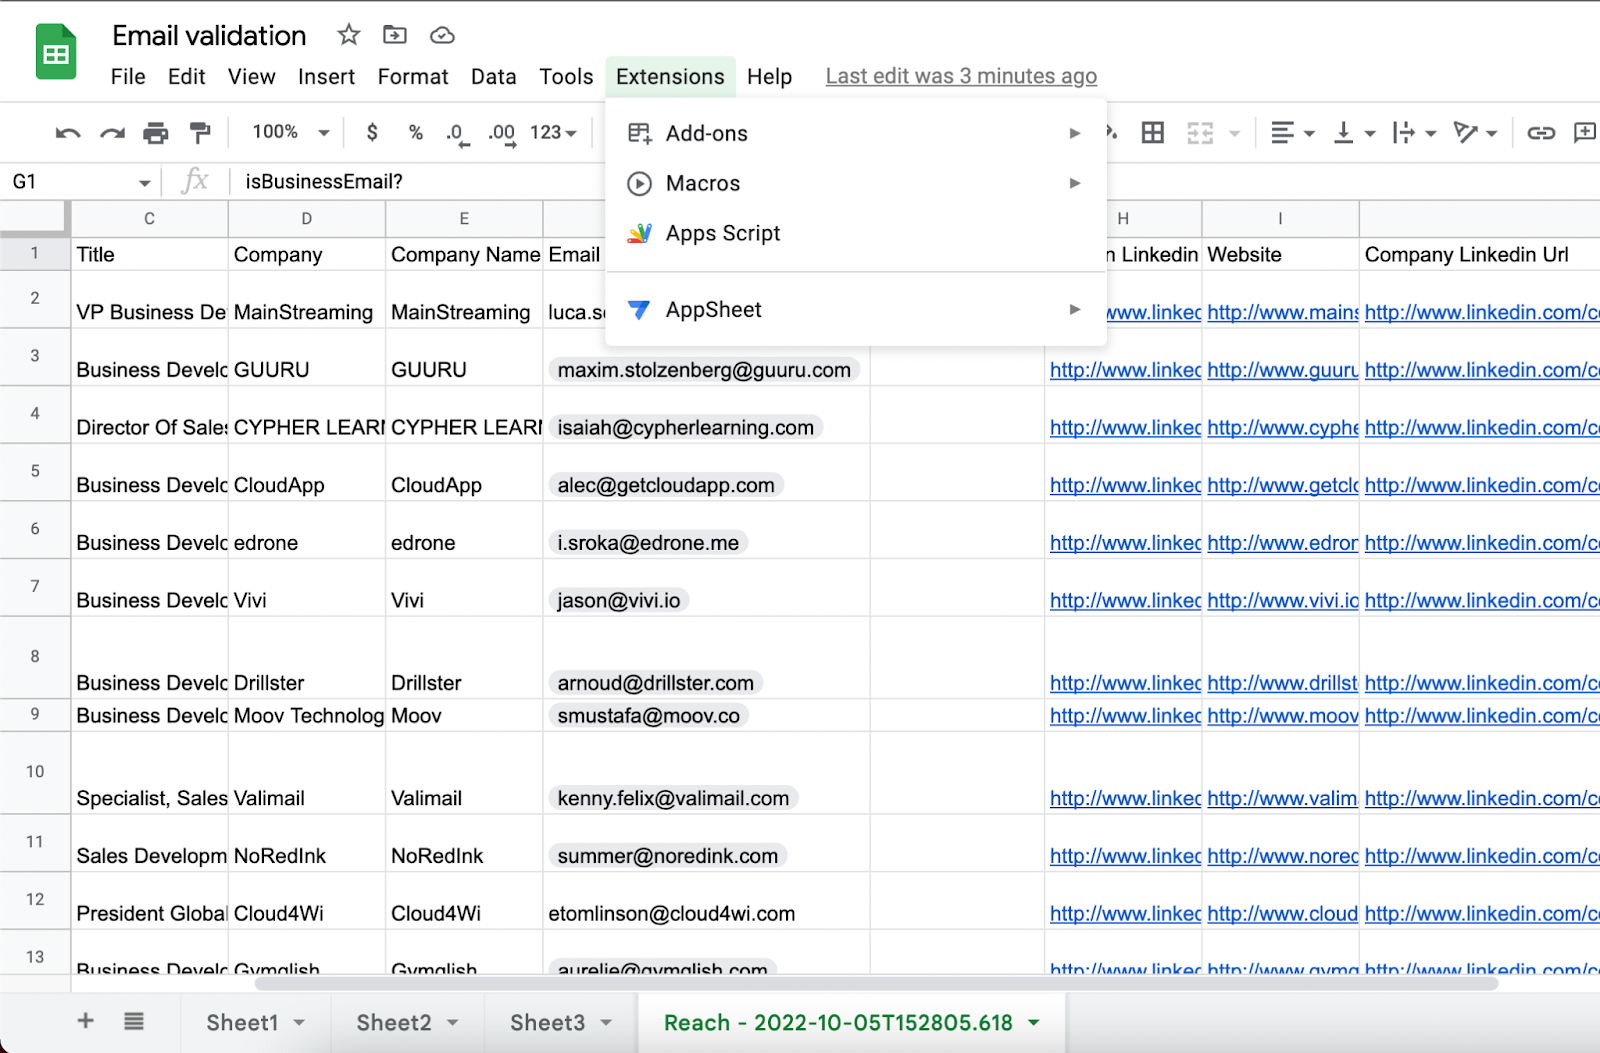Switch to the Sheet2 tab
The height and width of the screenshot is (1053, 1600).
(394, 1023)
